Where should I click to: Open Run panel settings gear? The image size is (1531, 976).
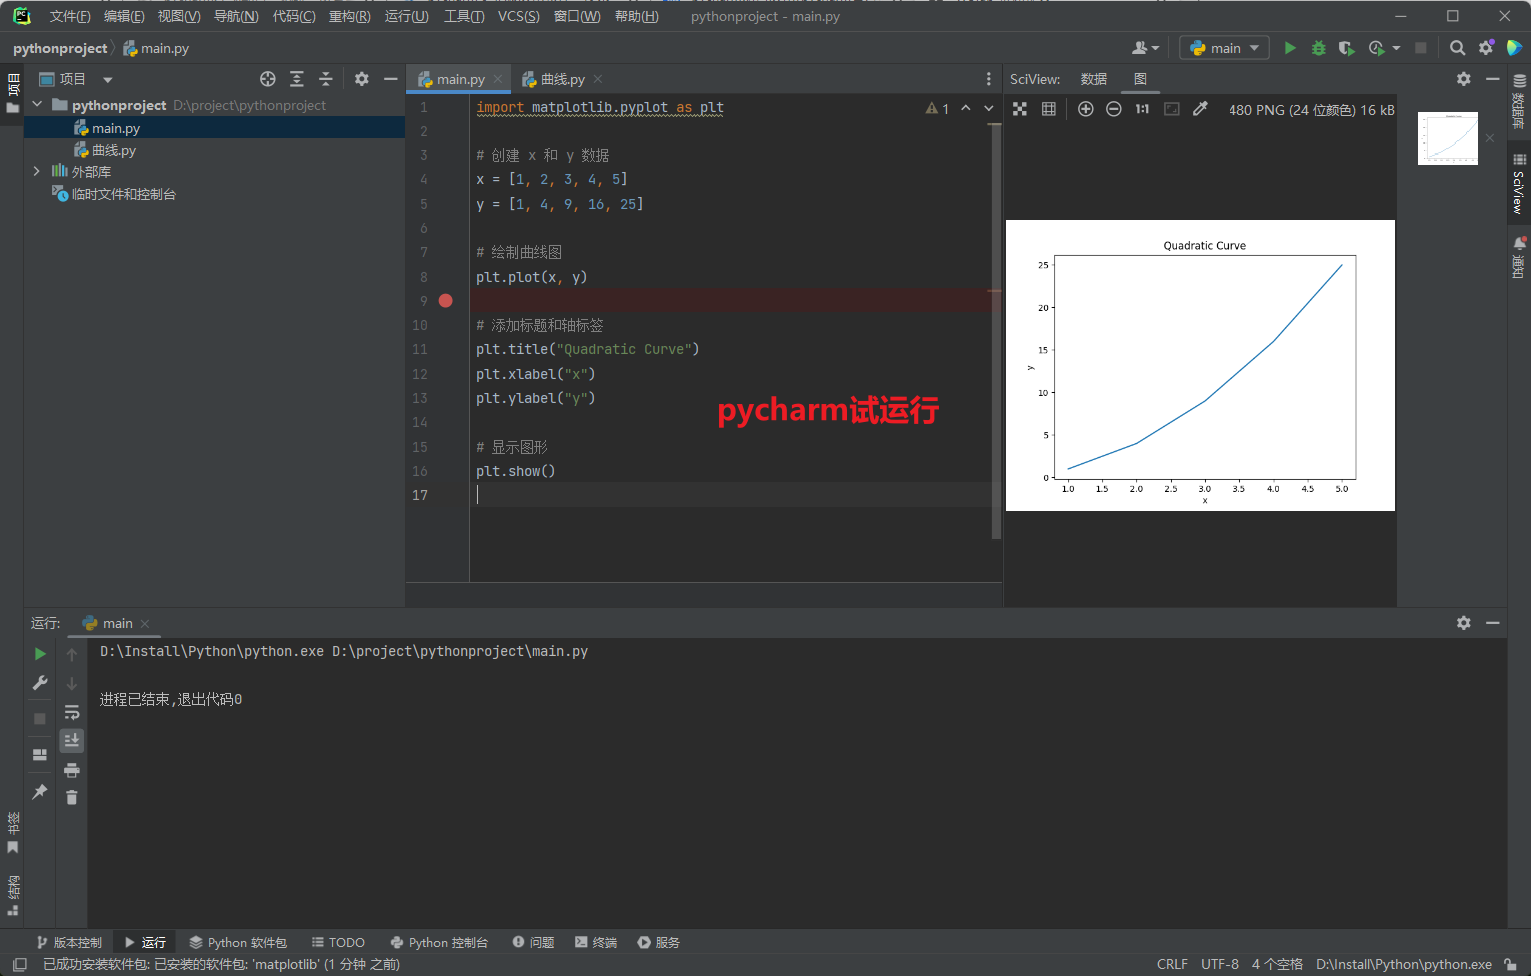[1464, 623]
